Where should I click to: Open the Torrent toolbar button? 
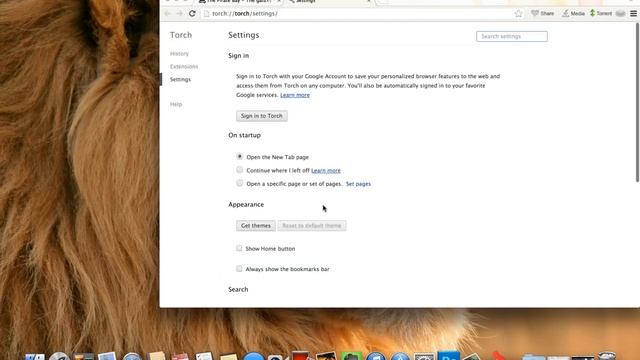[601, 13]
